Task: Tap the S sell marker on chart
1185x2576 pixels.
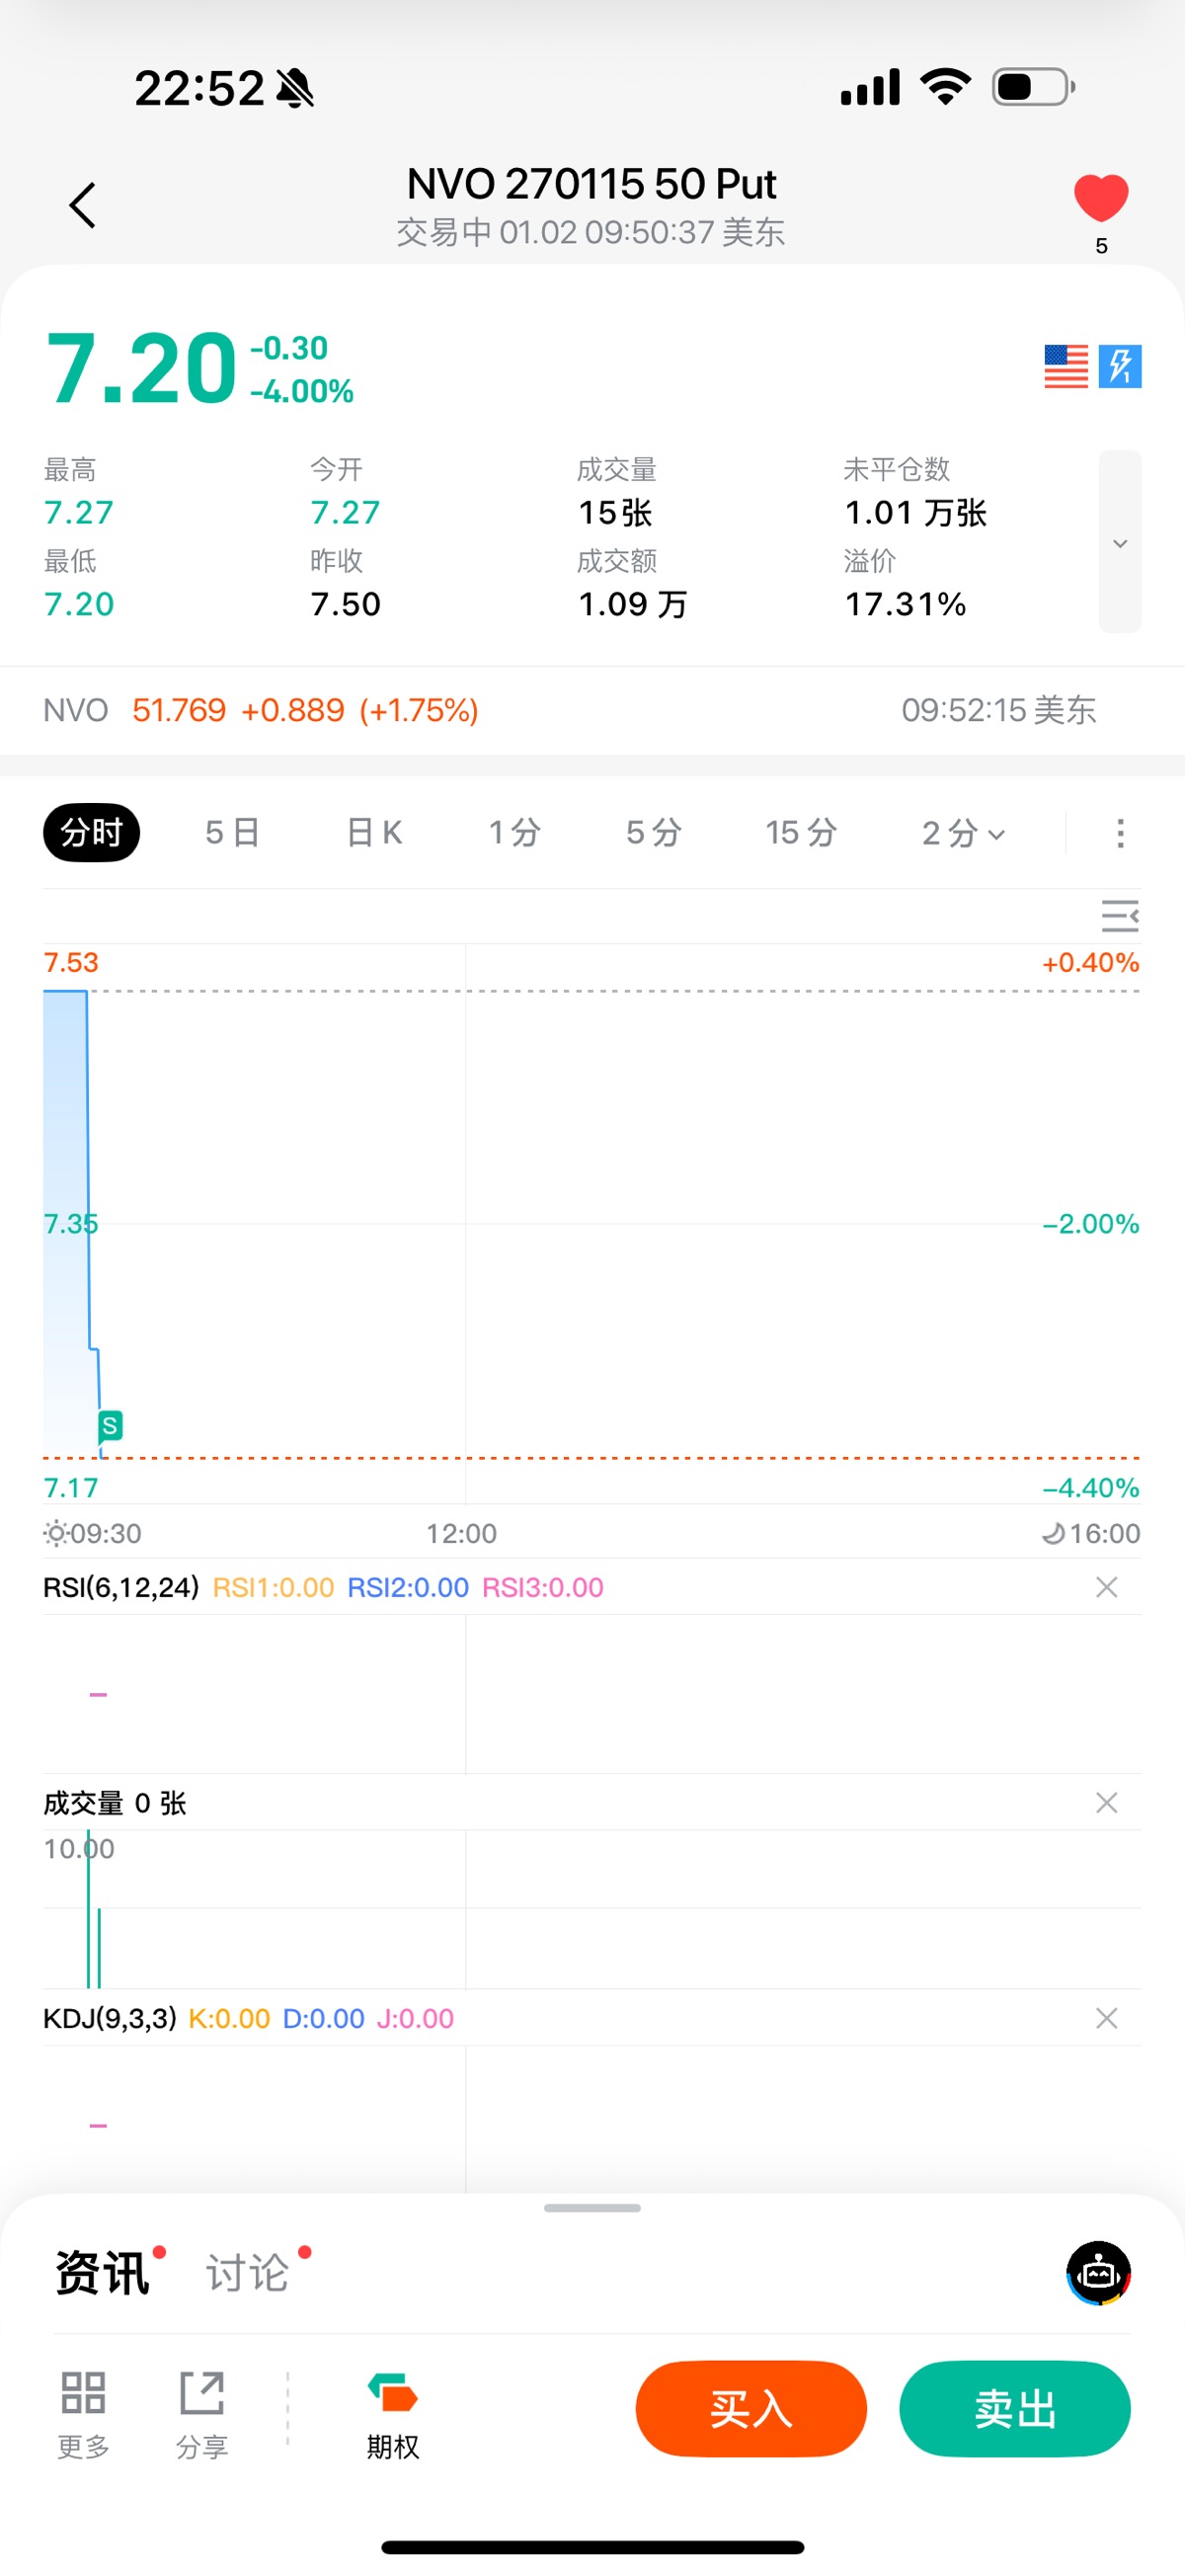Action: pos(110,1425)
